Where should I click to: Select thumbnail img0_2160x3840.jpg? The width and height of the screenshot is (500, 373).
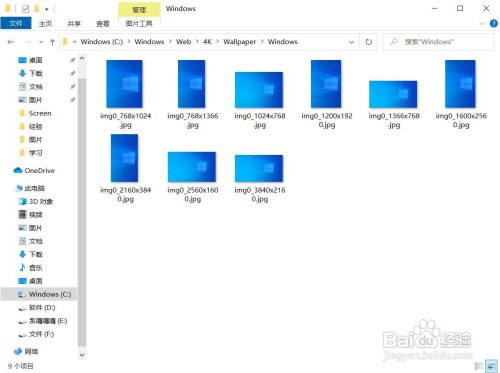pos(125,158)
